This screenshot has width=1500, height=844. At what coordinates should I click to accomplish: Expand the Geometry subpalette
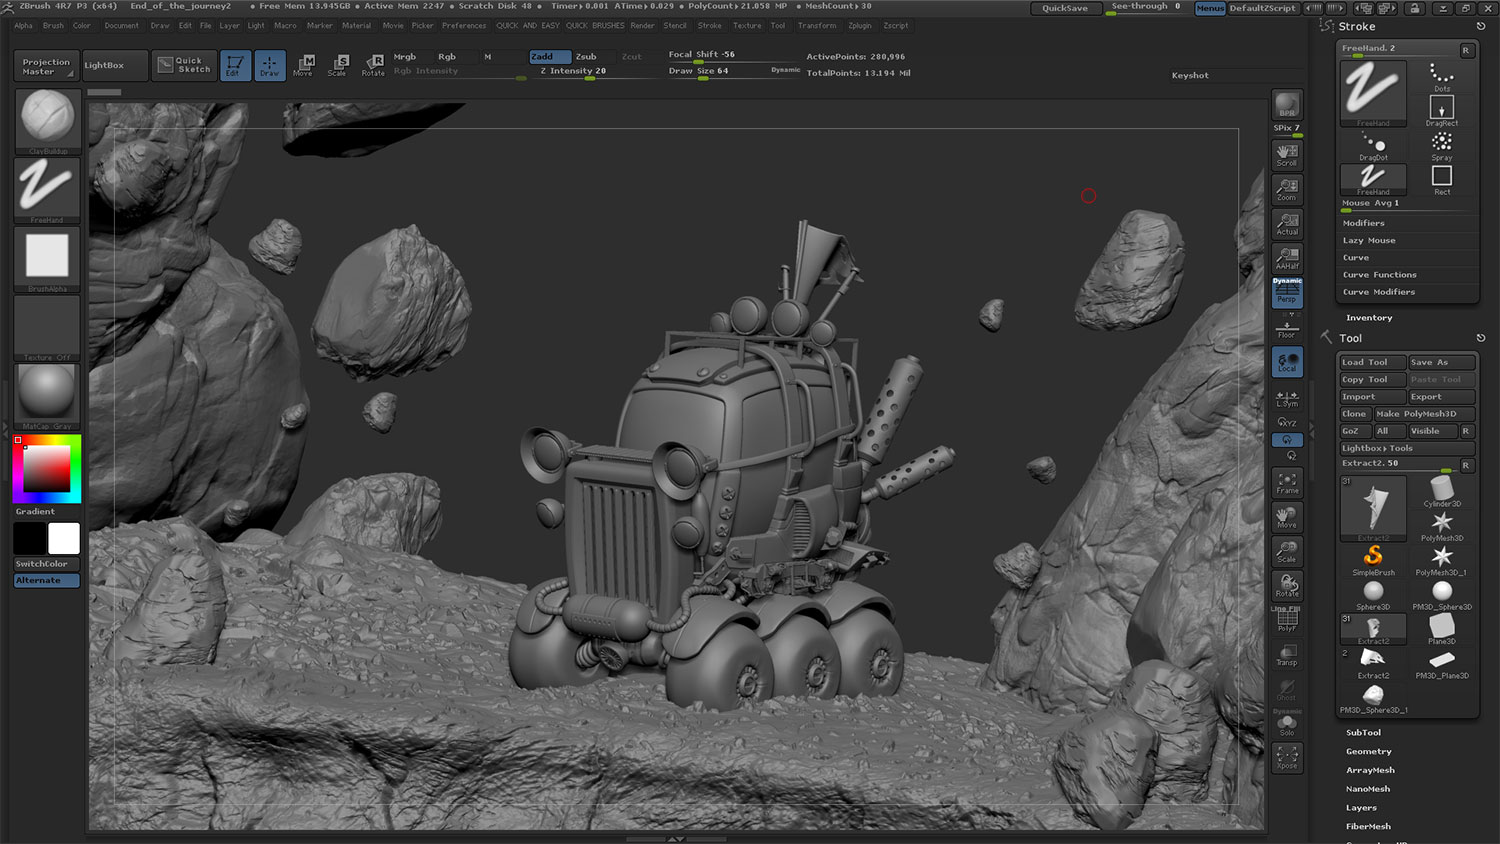[x=1368, y=752]
